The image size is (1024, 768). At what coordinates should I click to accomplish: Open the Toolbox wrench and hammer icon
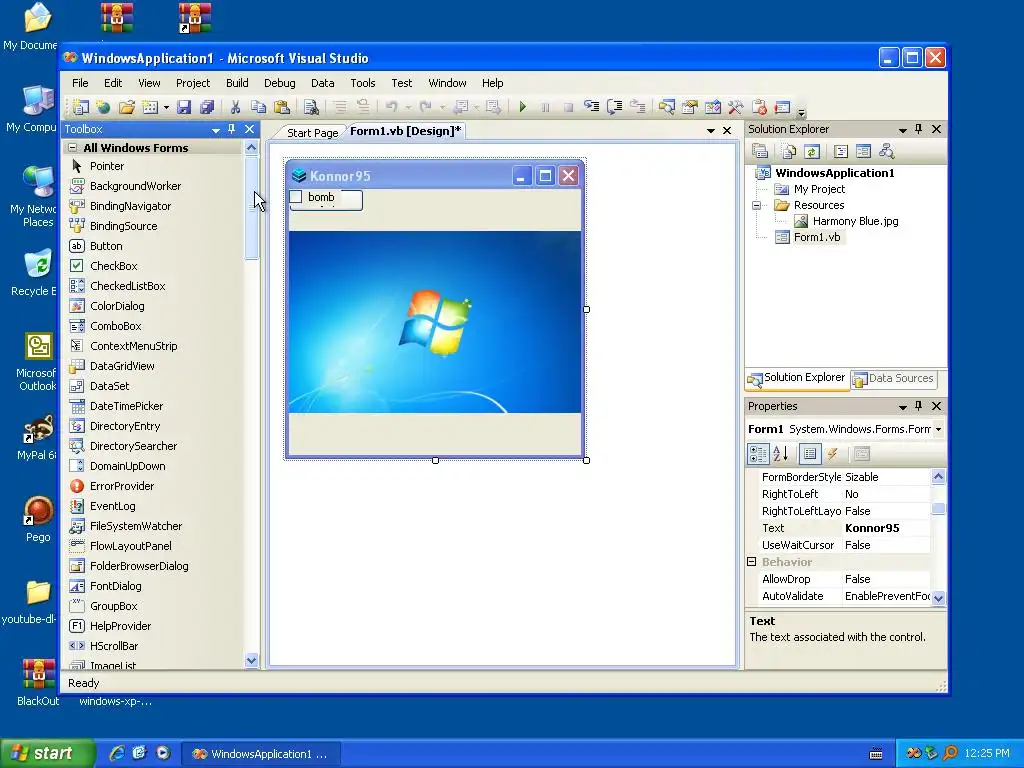pos(736,106)
